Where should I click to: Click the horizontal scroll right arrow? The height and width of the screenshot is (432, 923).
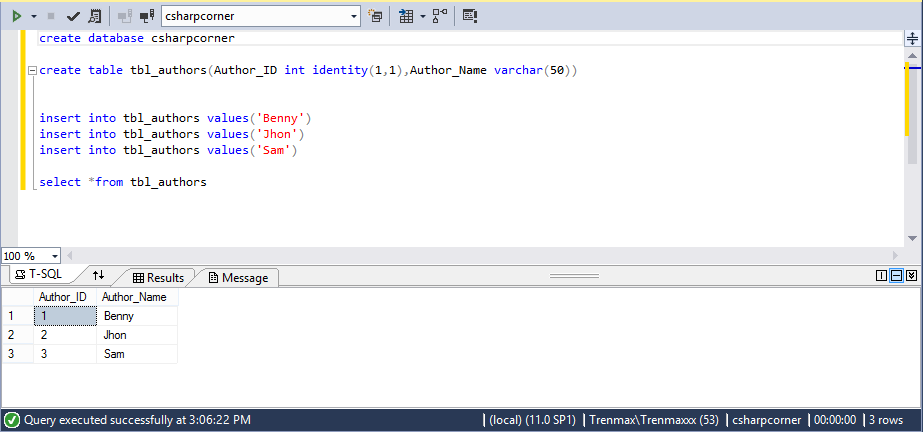(896, 256)
